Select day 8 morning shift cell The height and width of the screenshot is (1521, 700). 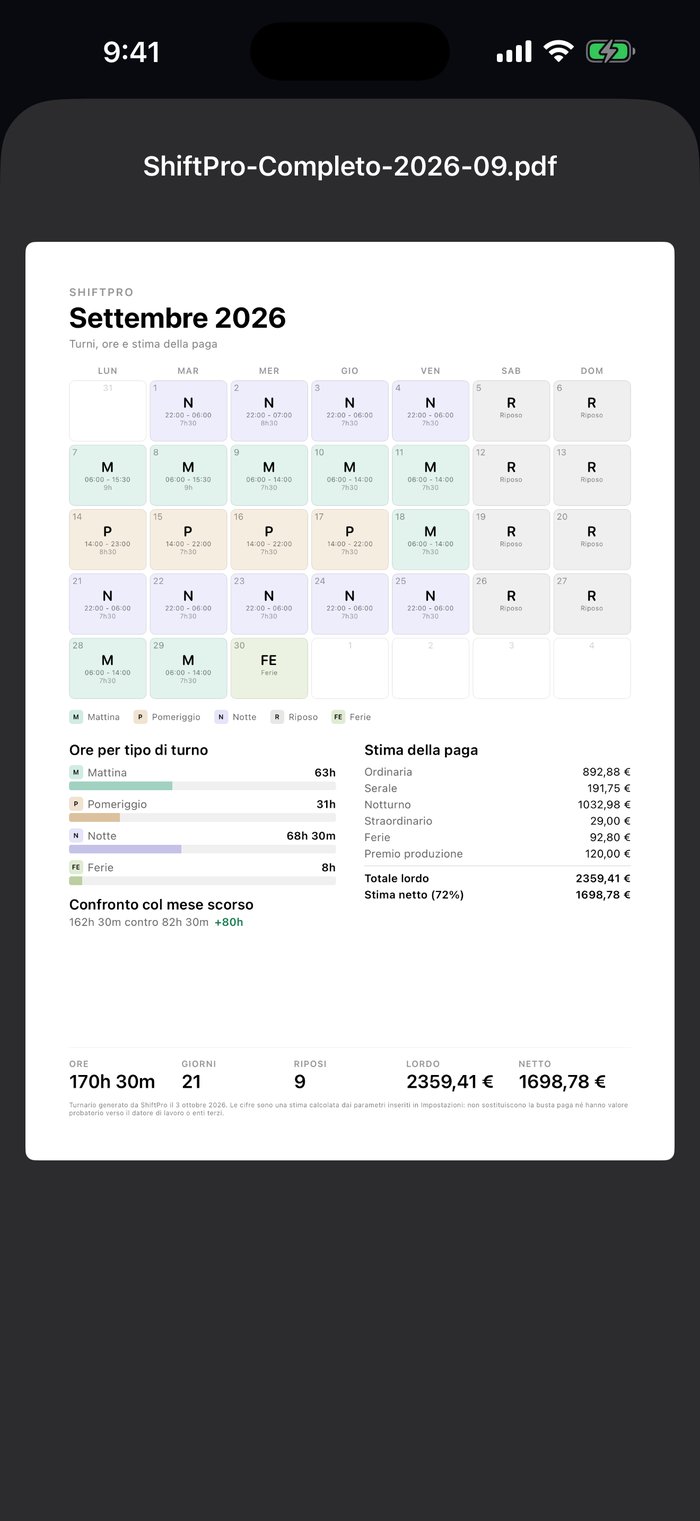point(188,475)
